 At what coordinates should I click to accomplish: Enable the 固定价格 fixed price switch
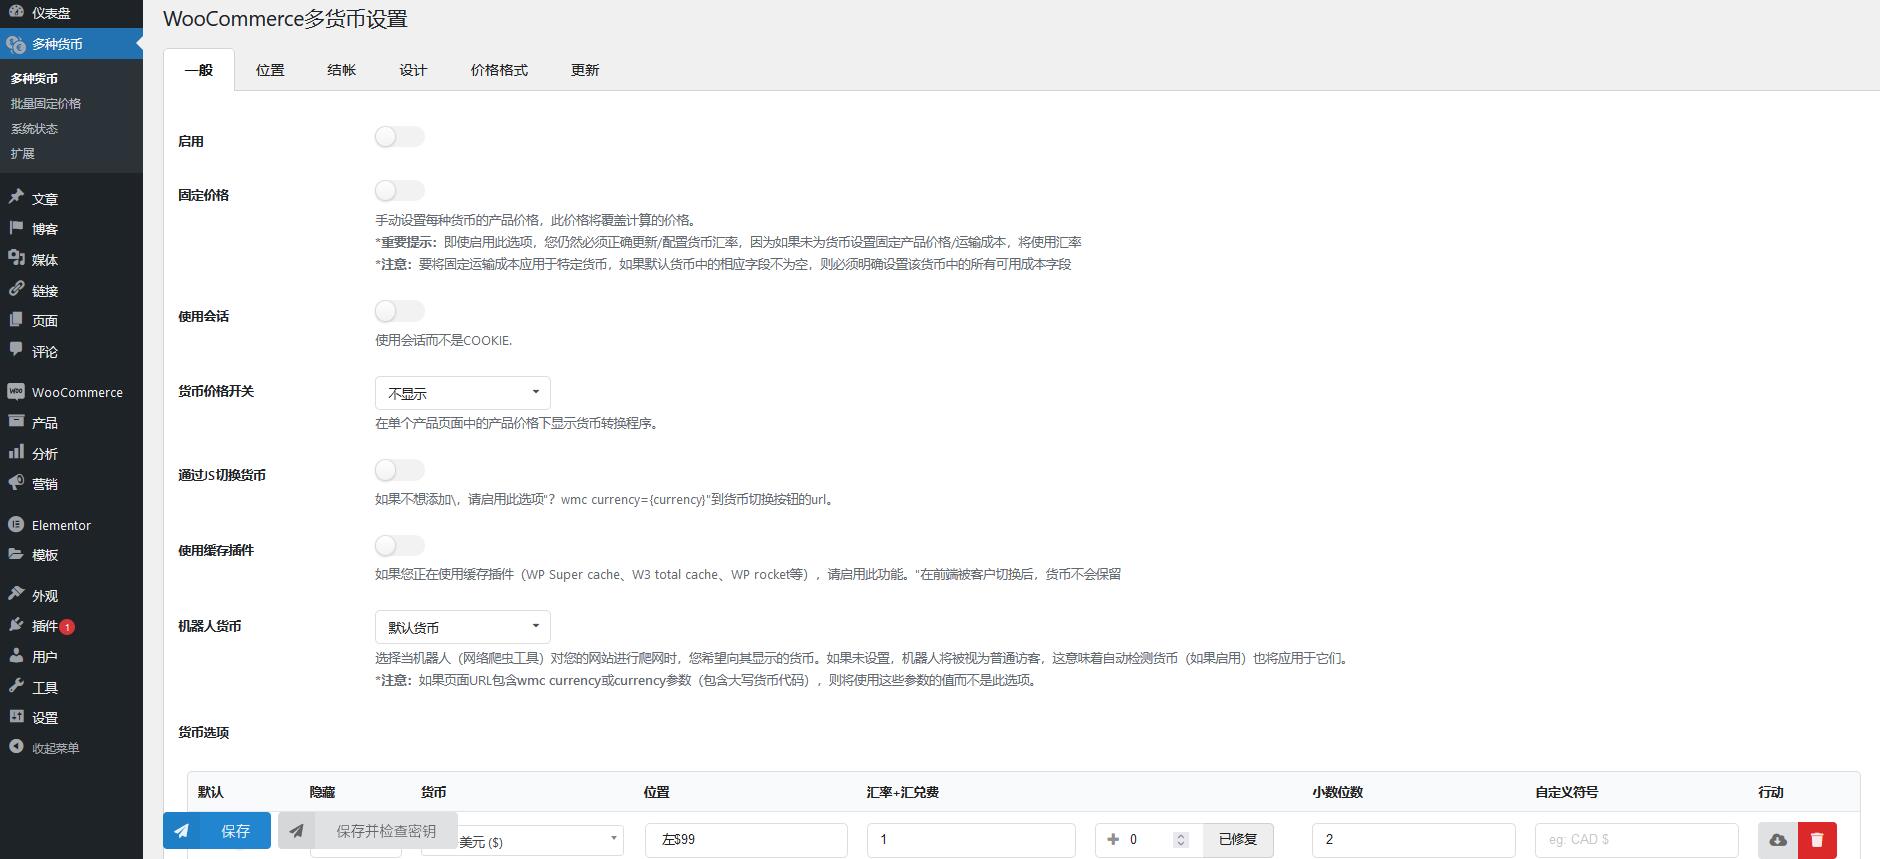pyautogui.click(x=399, y=190)
